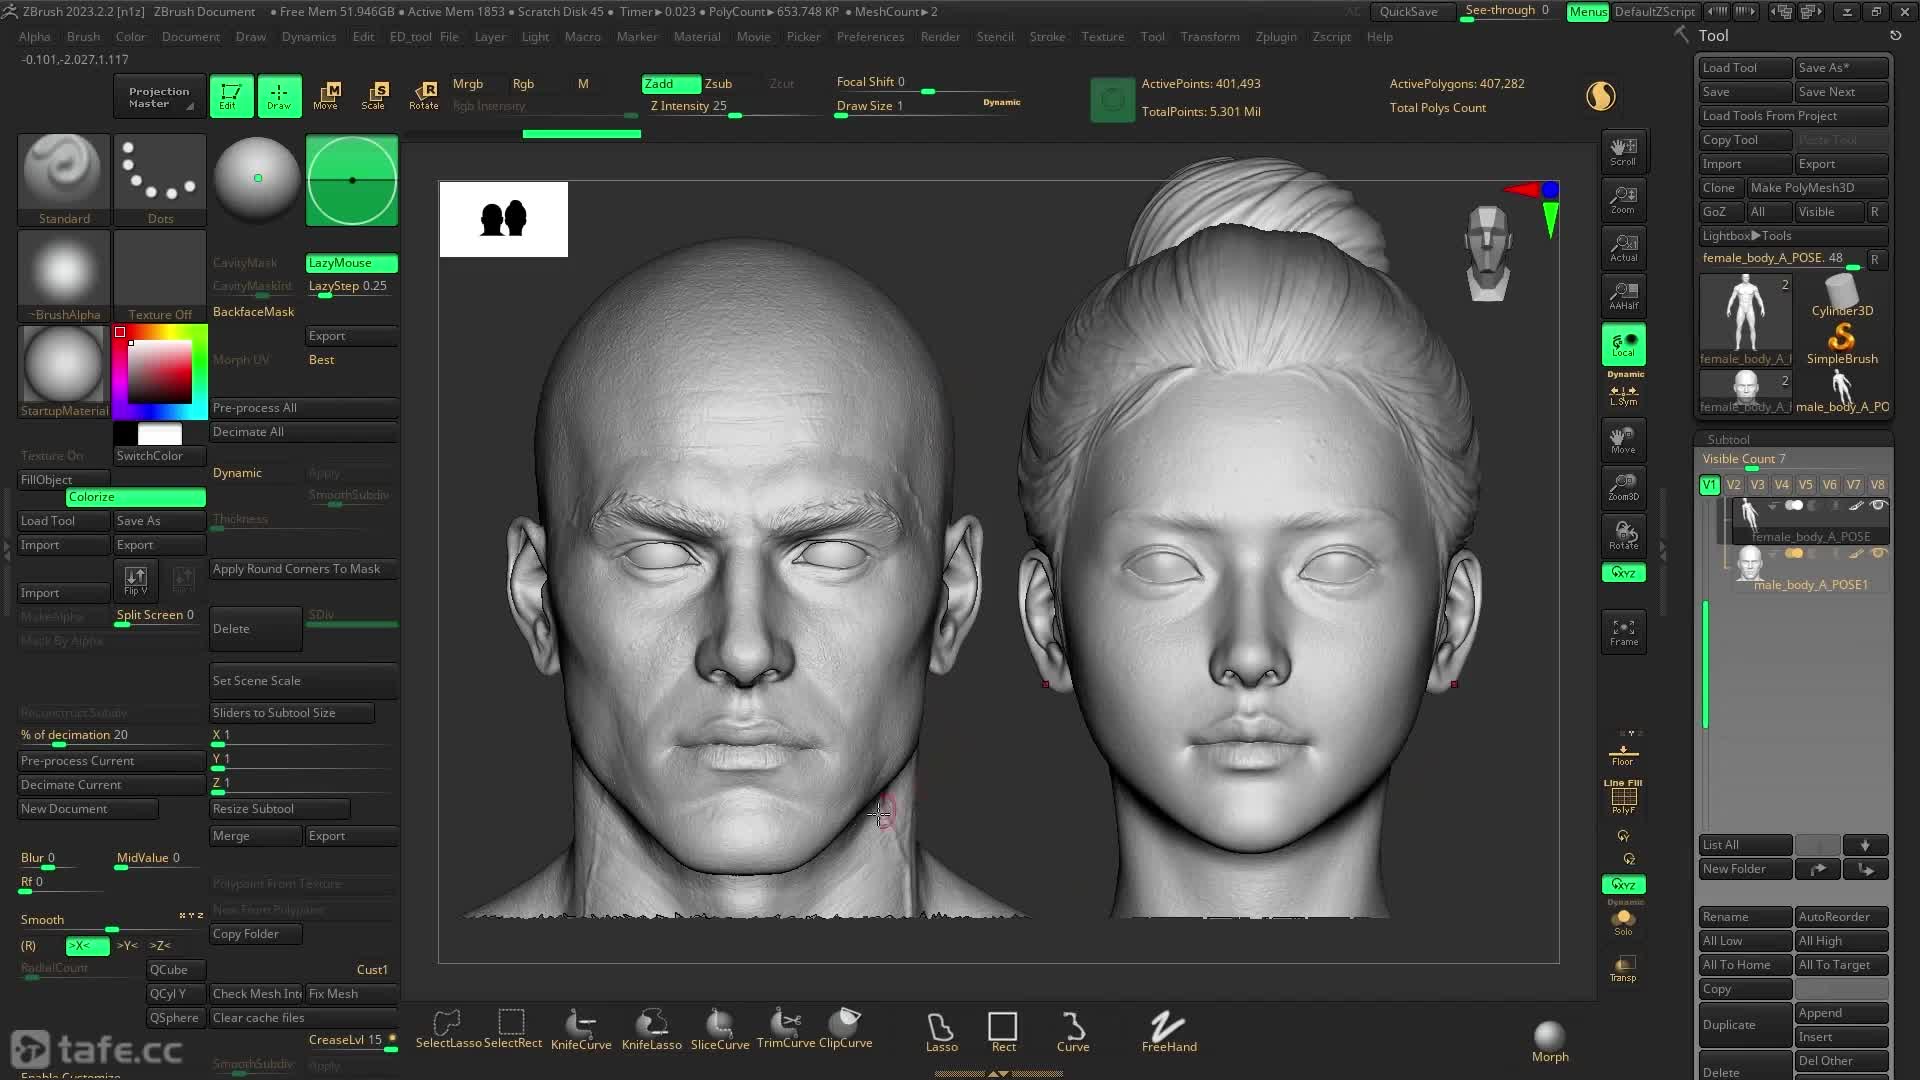This screenshot has width=1920, height=1080.
Task: Hide the female_body_A_POSE subtool eye
Action: (x=1878, y=506)
